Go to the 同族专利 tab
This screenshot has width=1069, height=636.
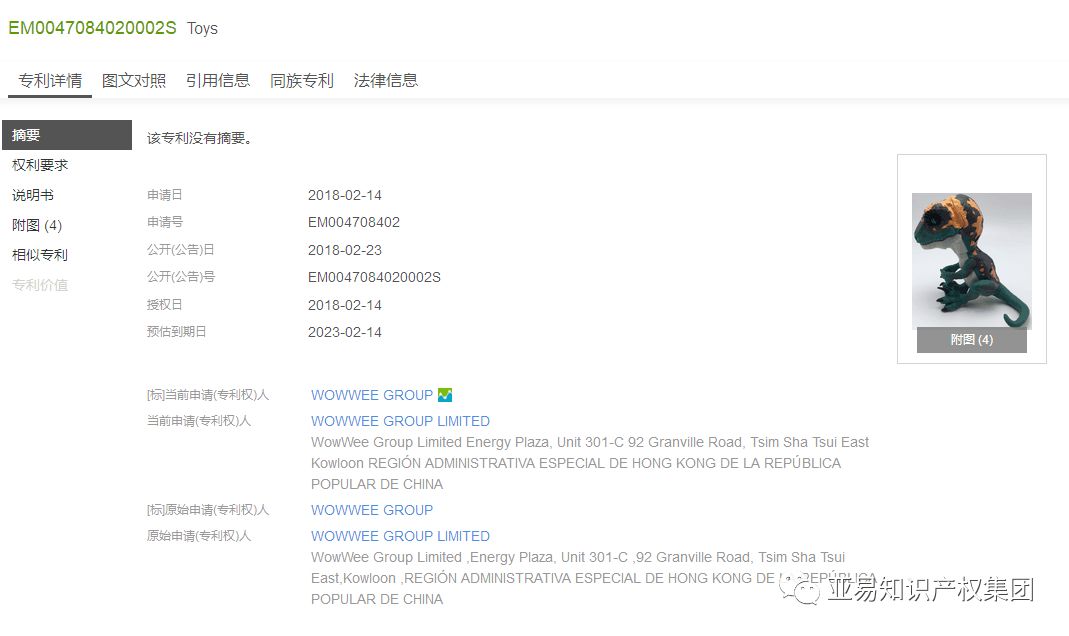[x=302, y=81]
